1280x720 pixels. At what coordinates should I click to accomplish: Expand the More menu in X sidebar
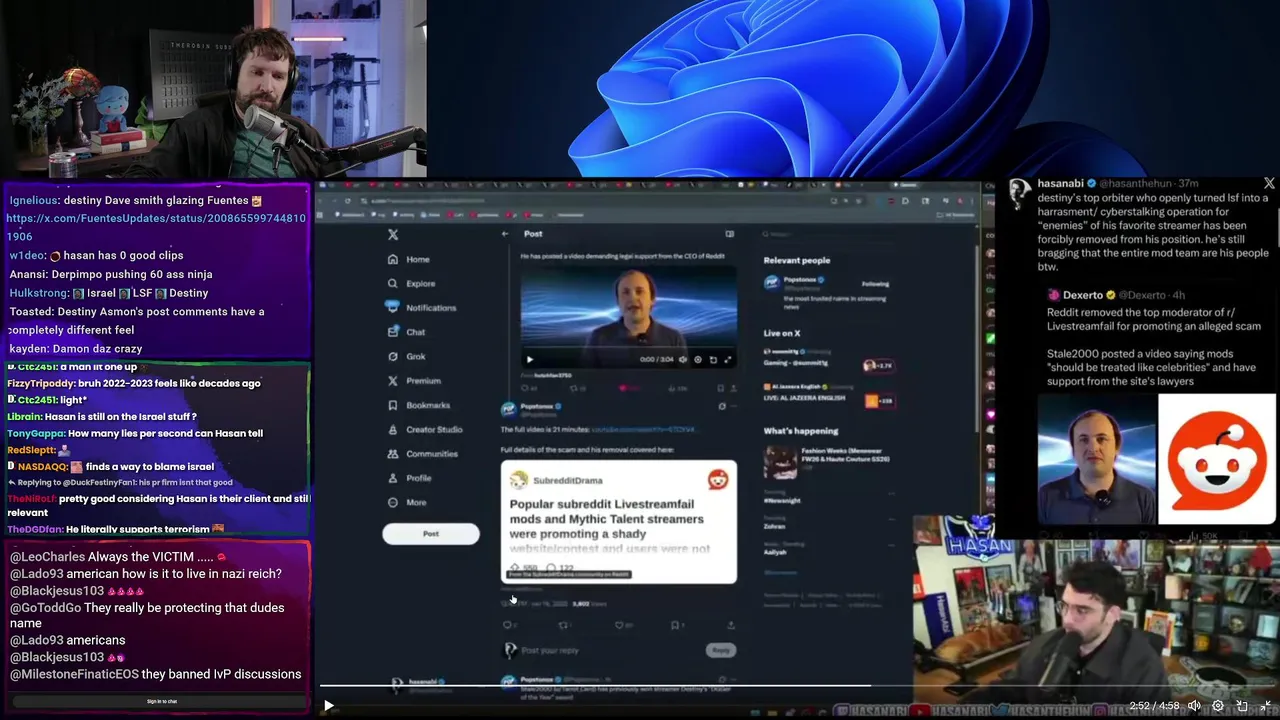pyautogui.click(x=407, y=502)
